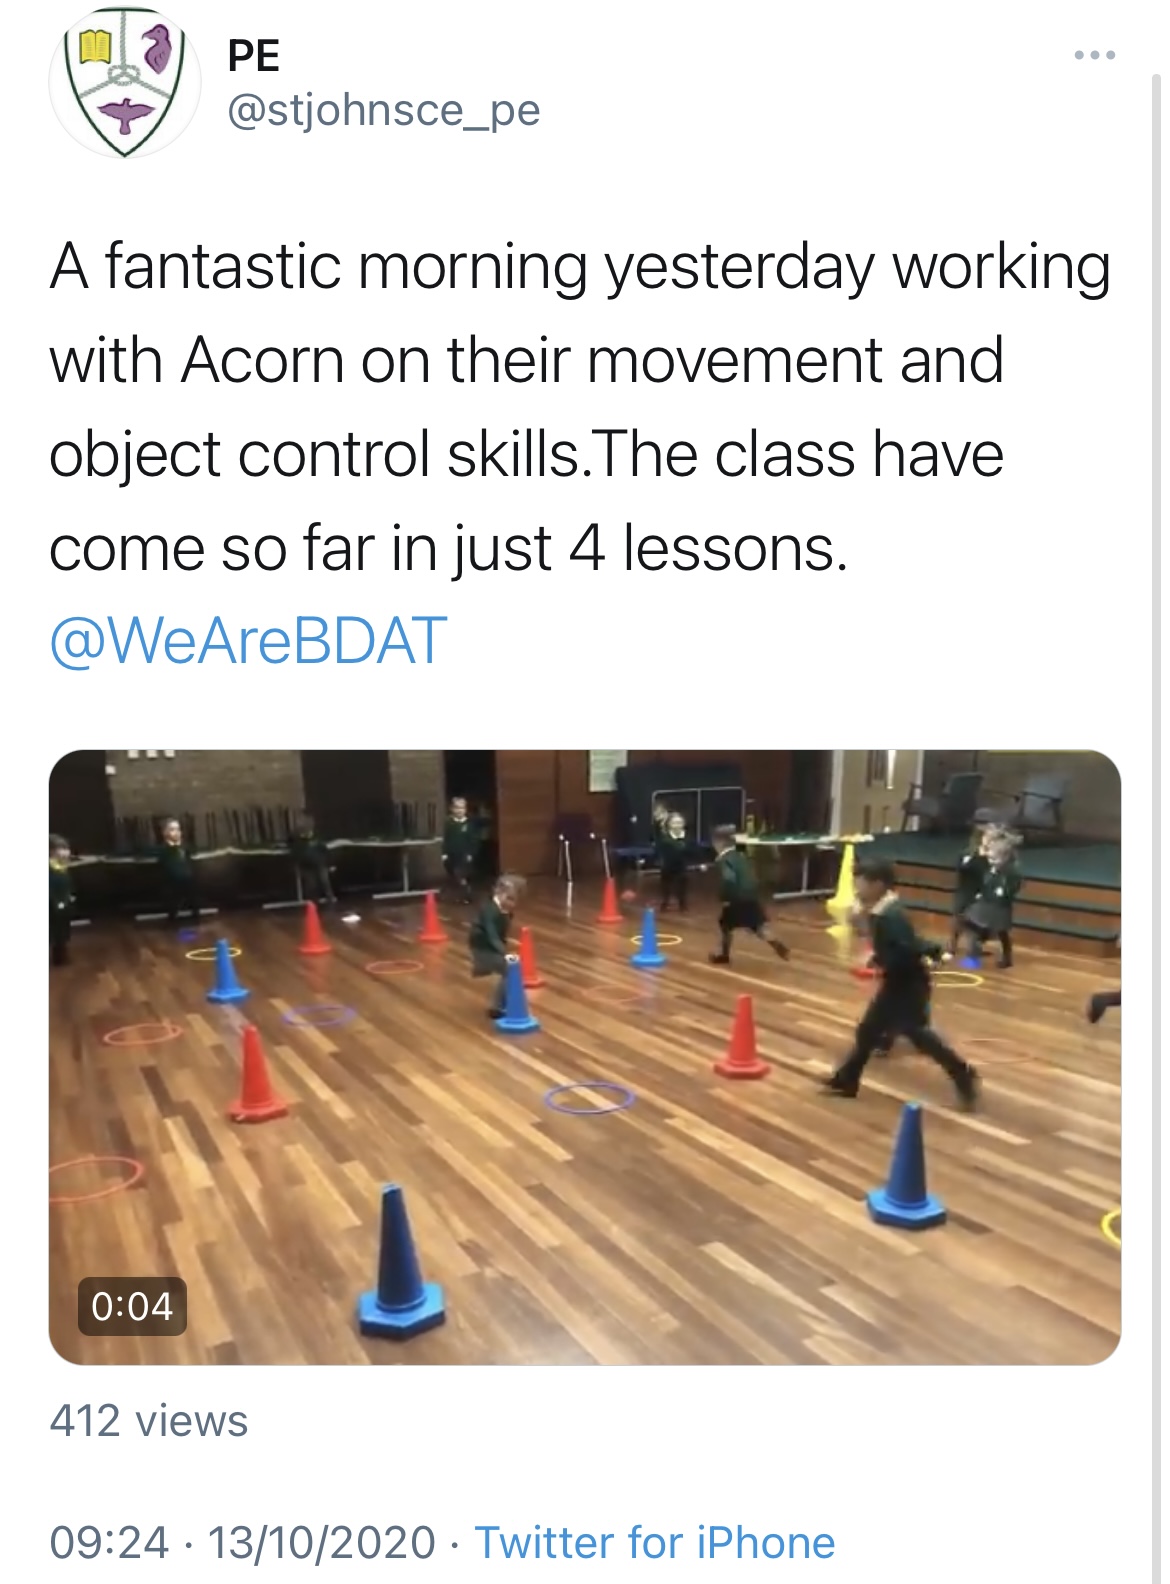Tap the 13/10/2020 date of the tweet
1170x1584 pixels.
point(322,1542)
